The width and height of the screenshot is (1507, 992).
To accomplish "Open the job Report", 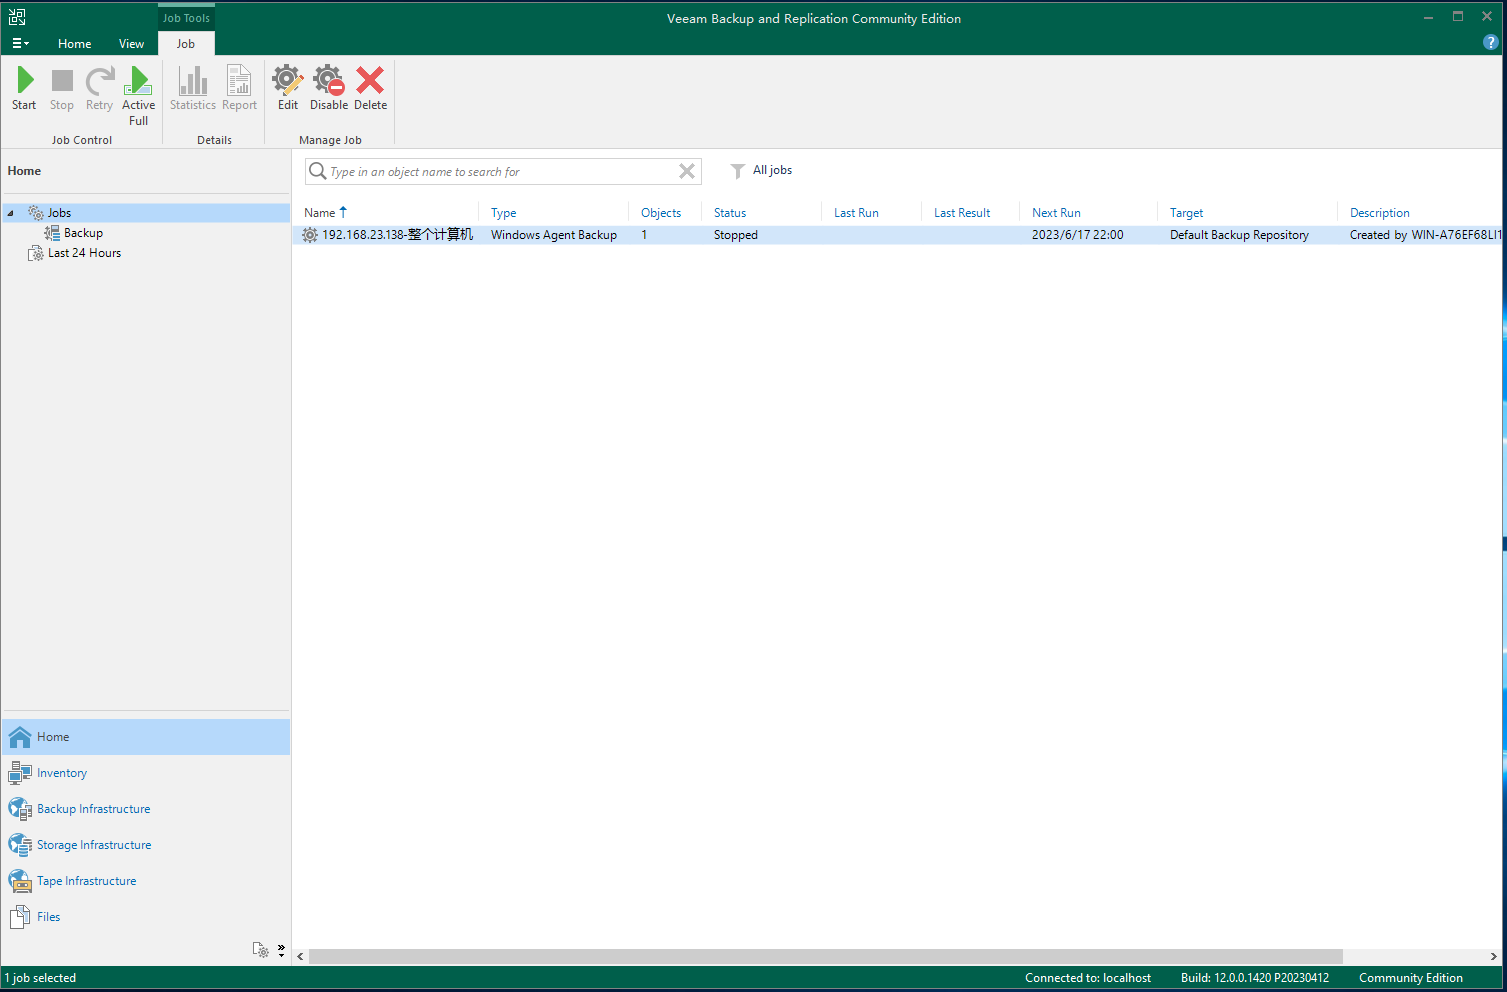I will tap(239, 89).
